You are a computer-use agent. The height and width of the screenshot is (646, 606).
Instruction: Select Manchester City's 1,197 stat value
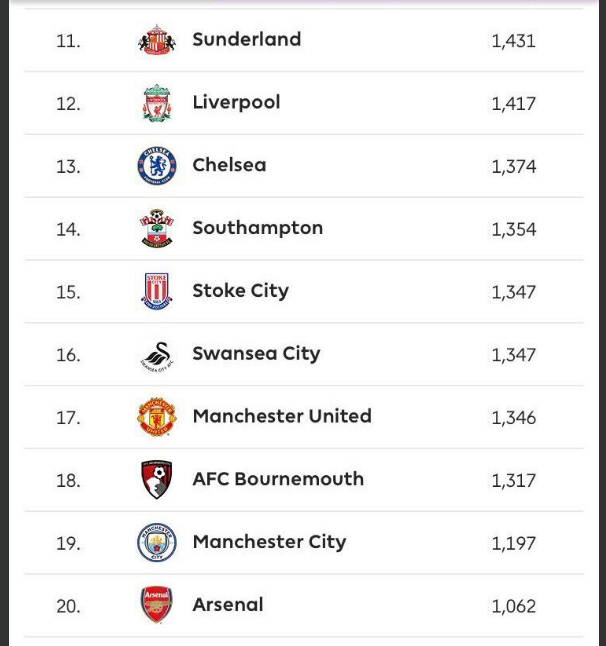[514, 543]
